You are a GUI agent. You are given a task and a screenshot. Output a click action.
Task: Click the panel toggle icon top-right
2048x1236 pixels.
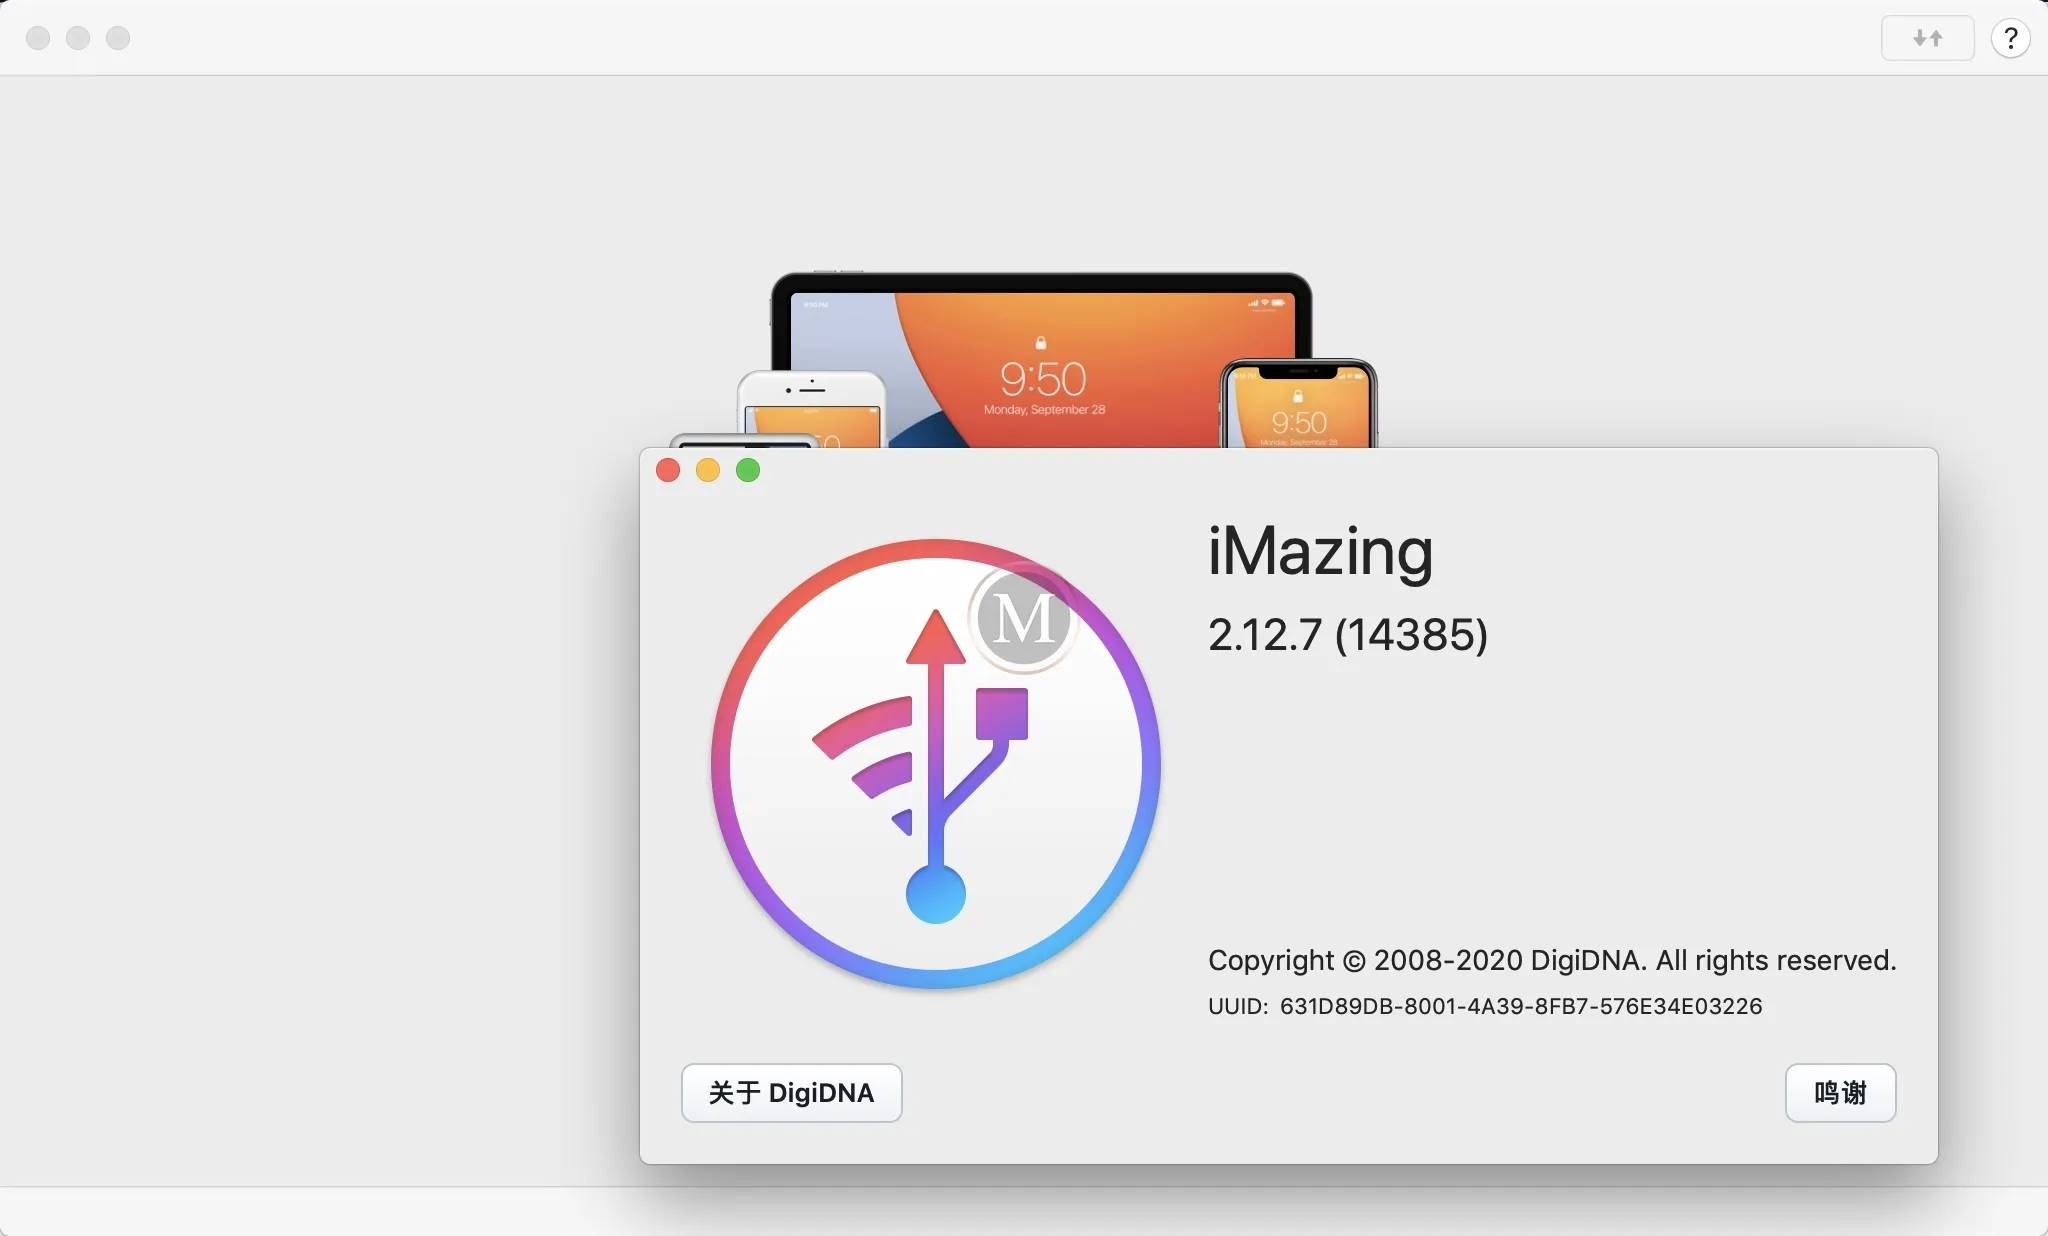point(1928,37)
